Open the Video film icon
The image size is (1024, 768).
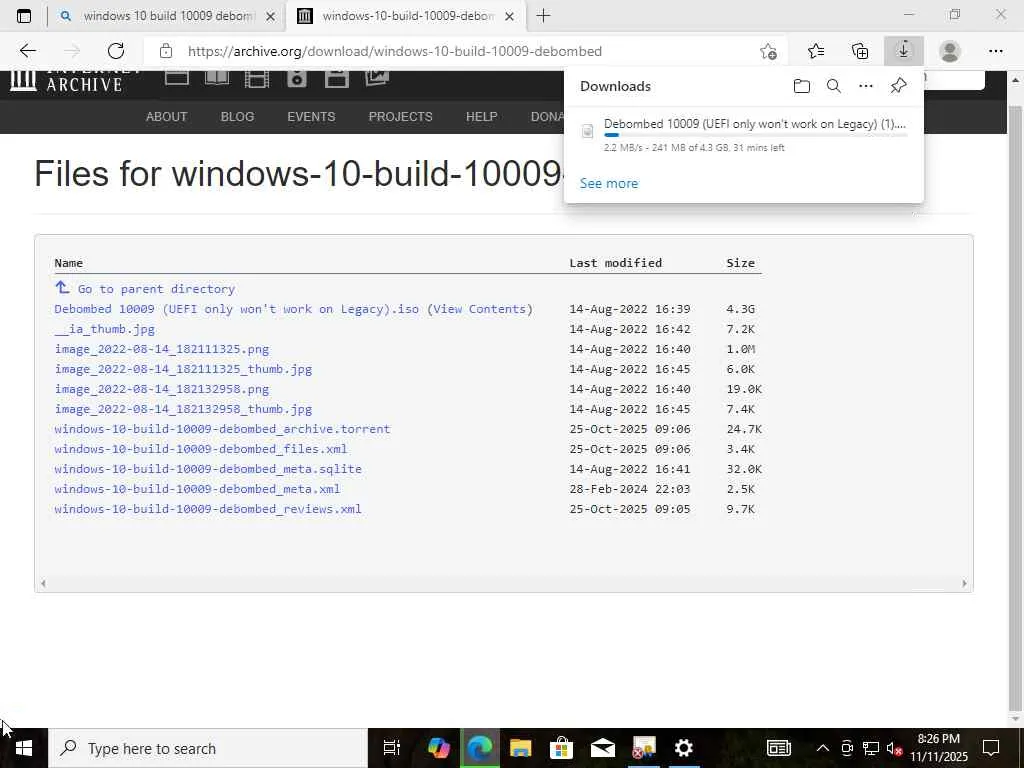tap(257, 78)
